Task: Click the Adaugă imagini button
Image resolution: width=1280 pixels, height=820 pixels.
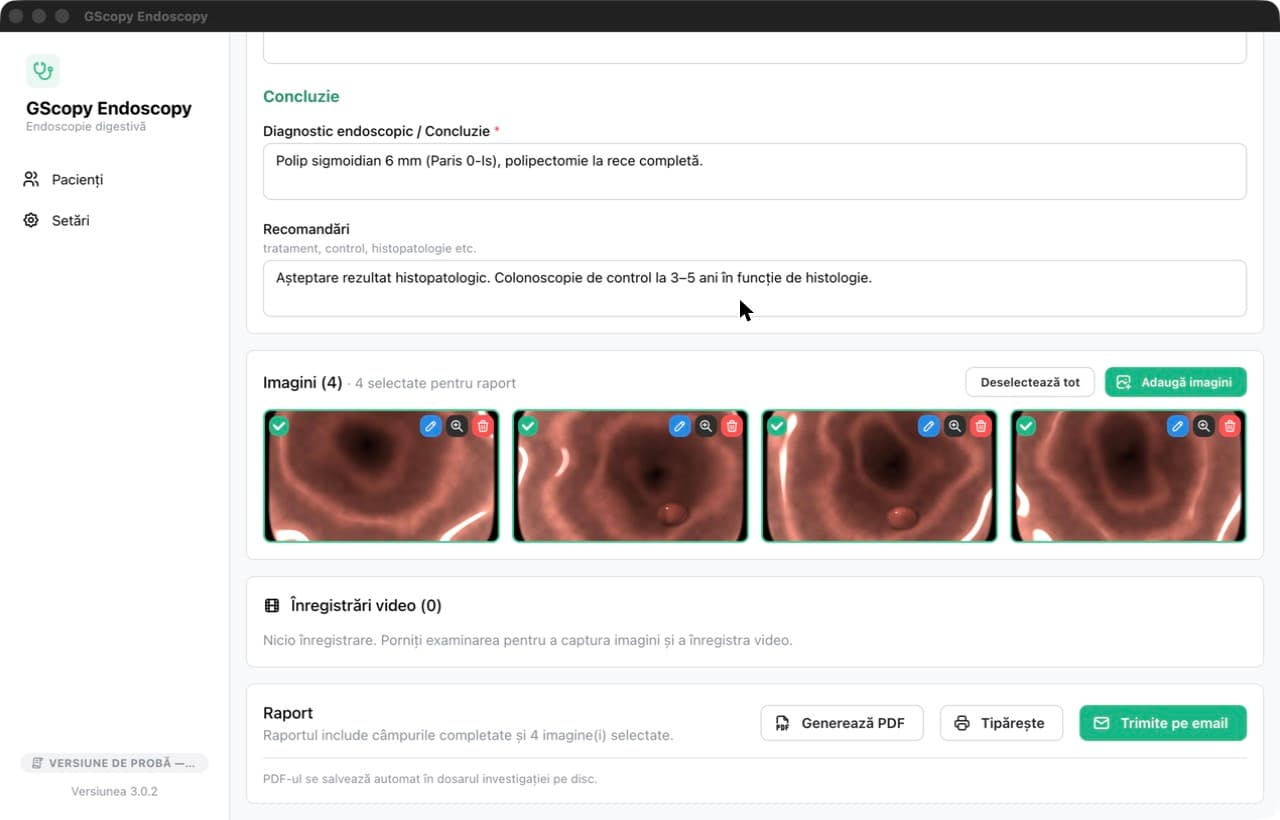Action: coord(1176,382)
